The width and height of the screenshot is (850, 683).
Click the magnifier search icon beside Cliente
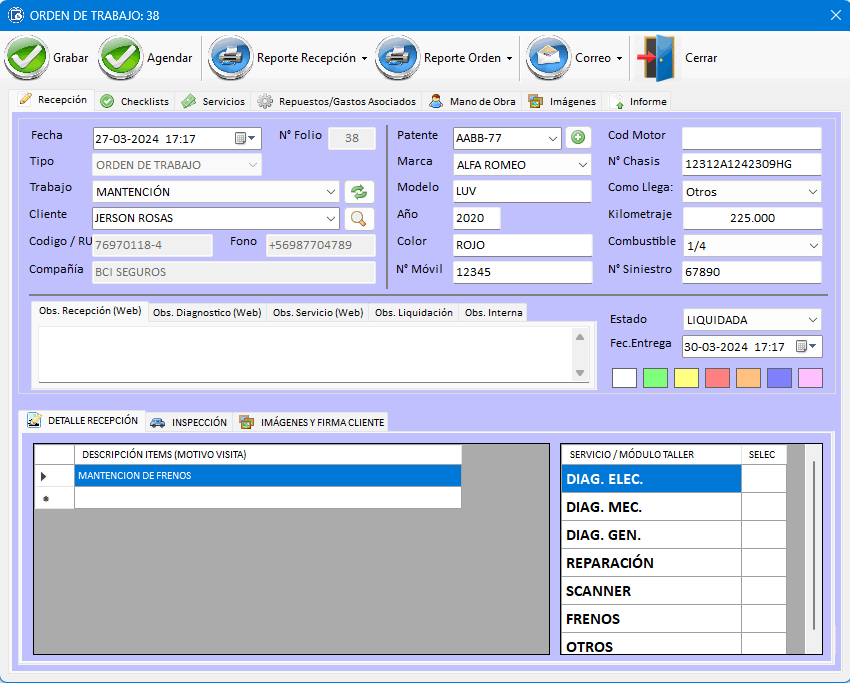[x=358, y=218]
